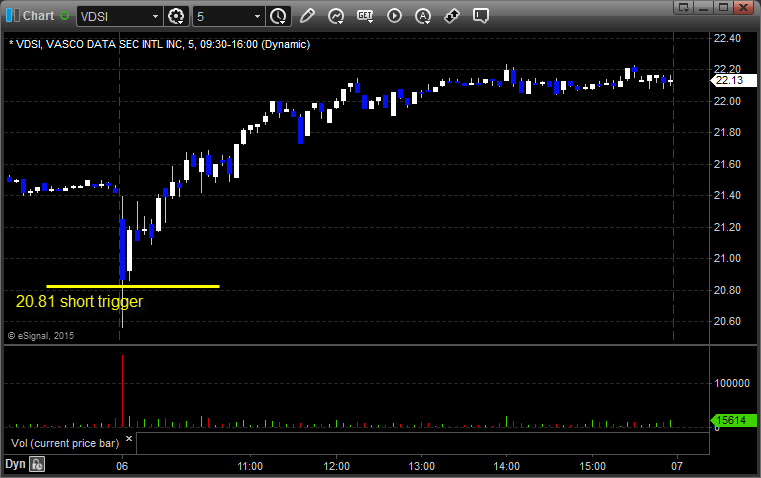761x478 pixels.
Task: Open the studies chart-line menu
Action: pos(336,16)
